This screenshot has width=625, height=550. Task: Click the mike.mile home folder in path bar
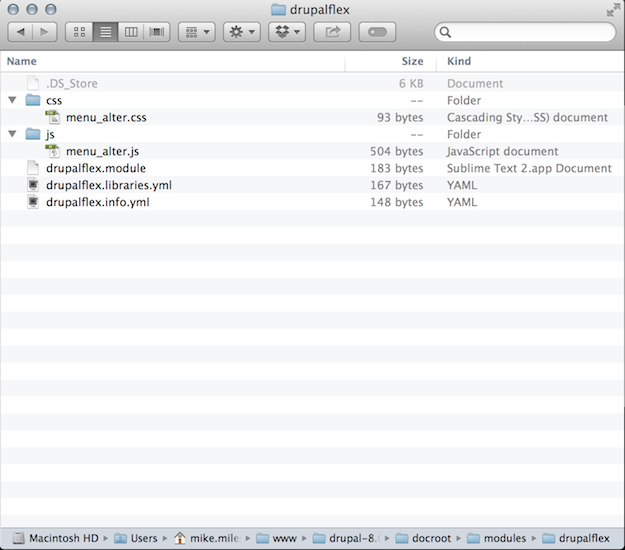coord(206,538)
